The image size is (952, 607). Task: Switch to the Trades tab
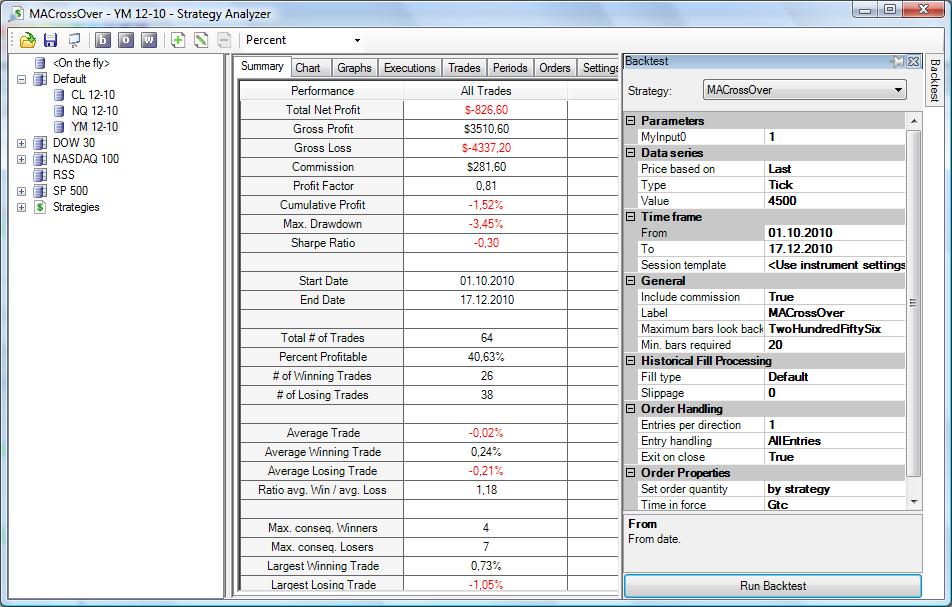(x=464, y=68)
